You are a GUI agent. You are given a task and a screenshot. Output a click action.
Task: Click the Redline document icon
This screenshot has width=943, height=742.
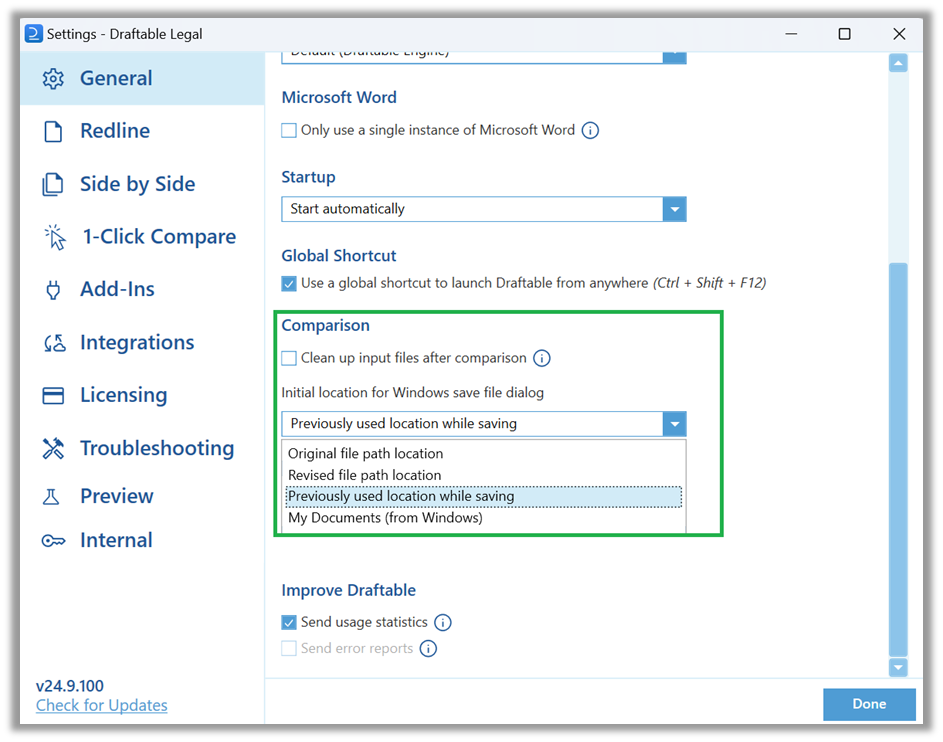point(53,131)
